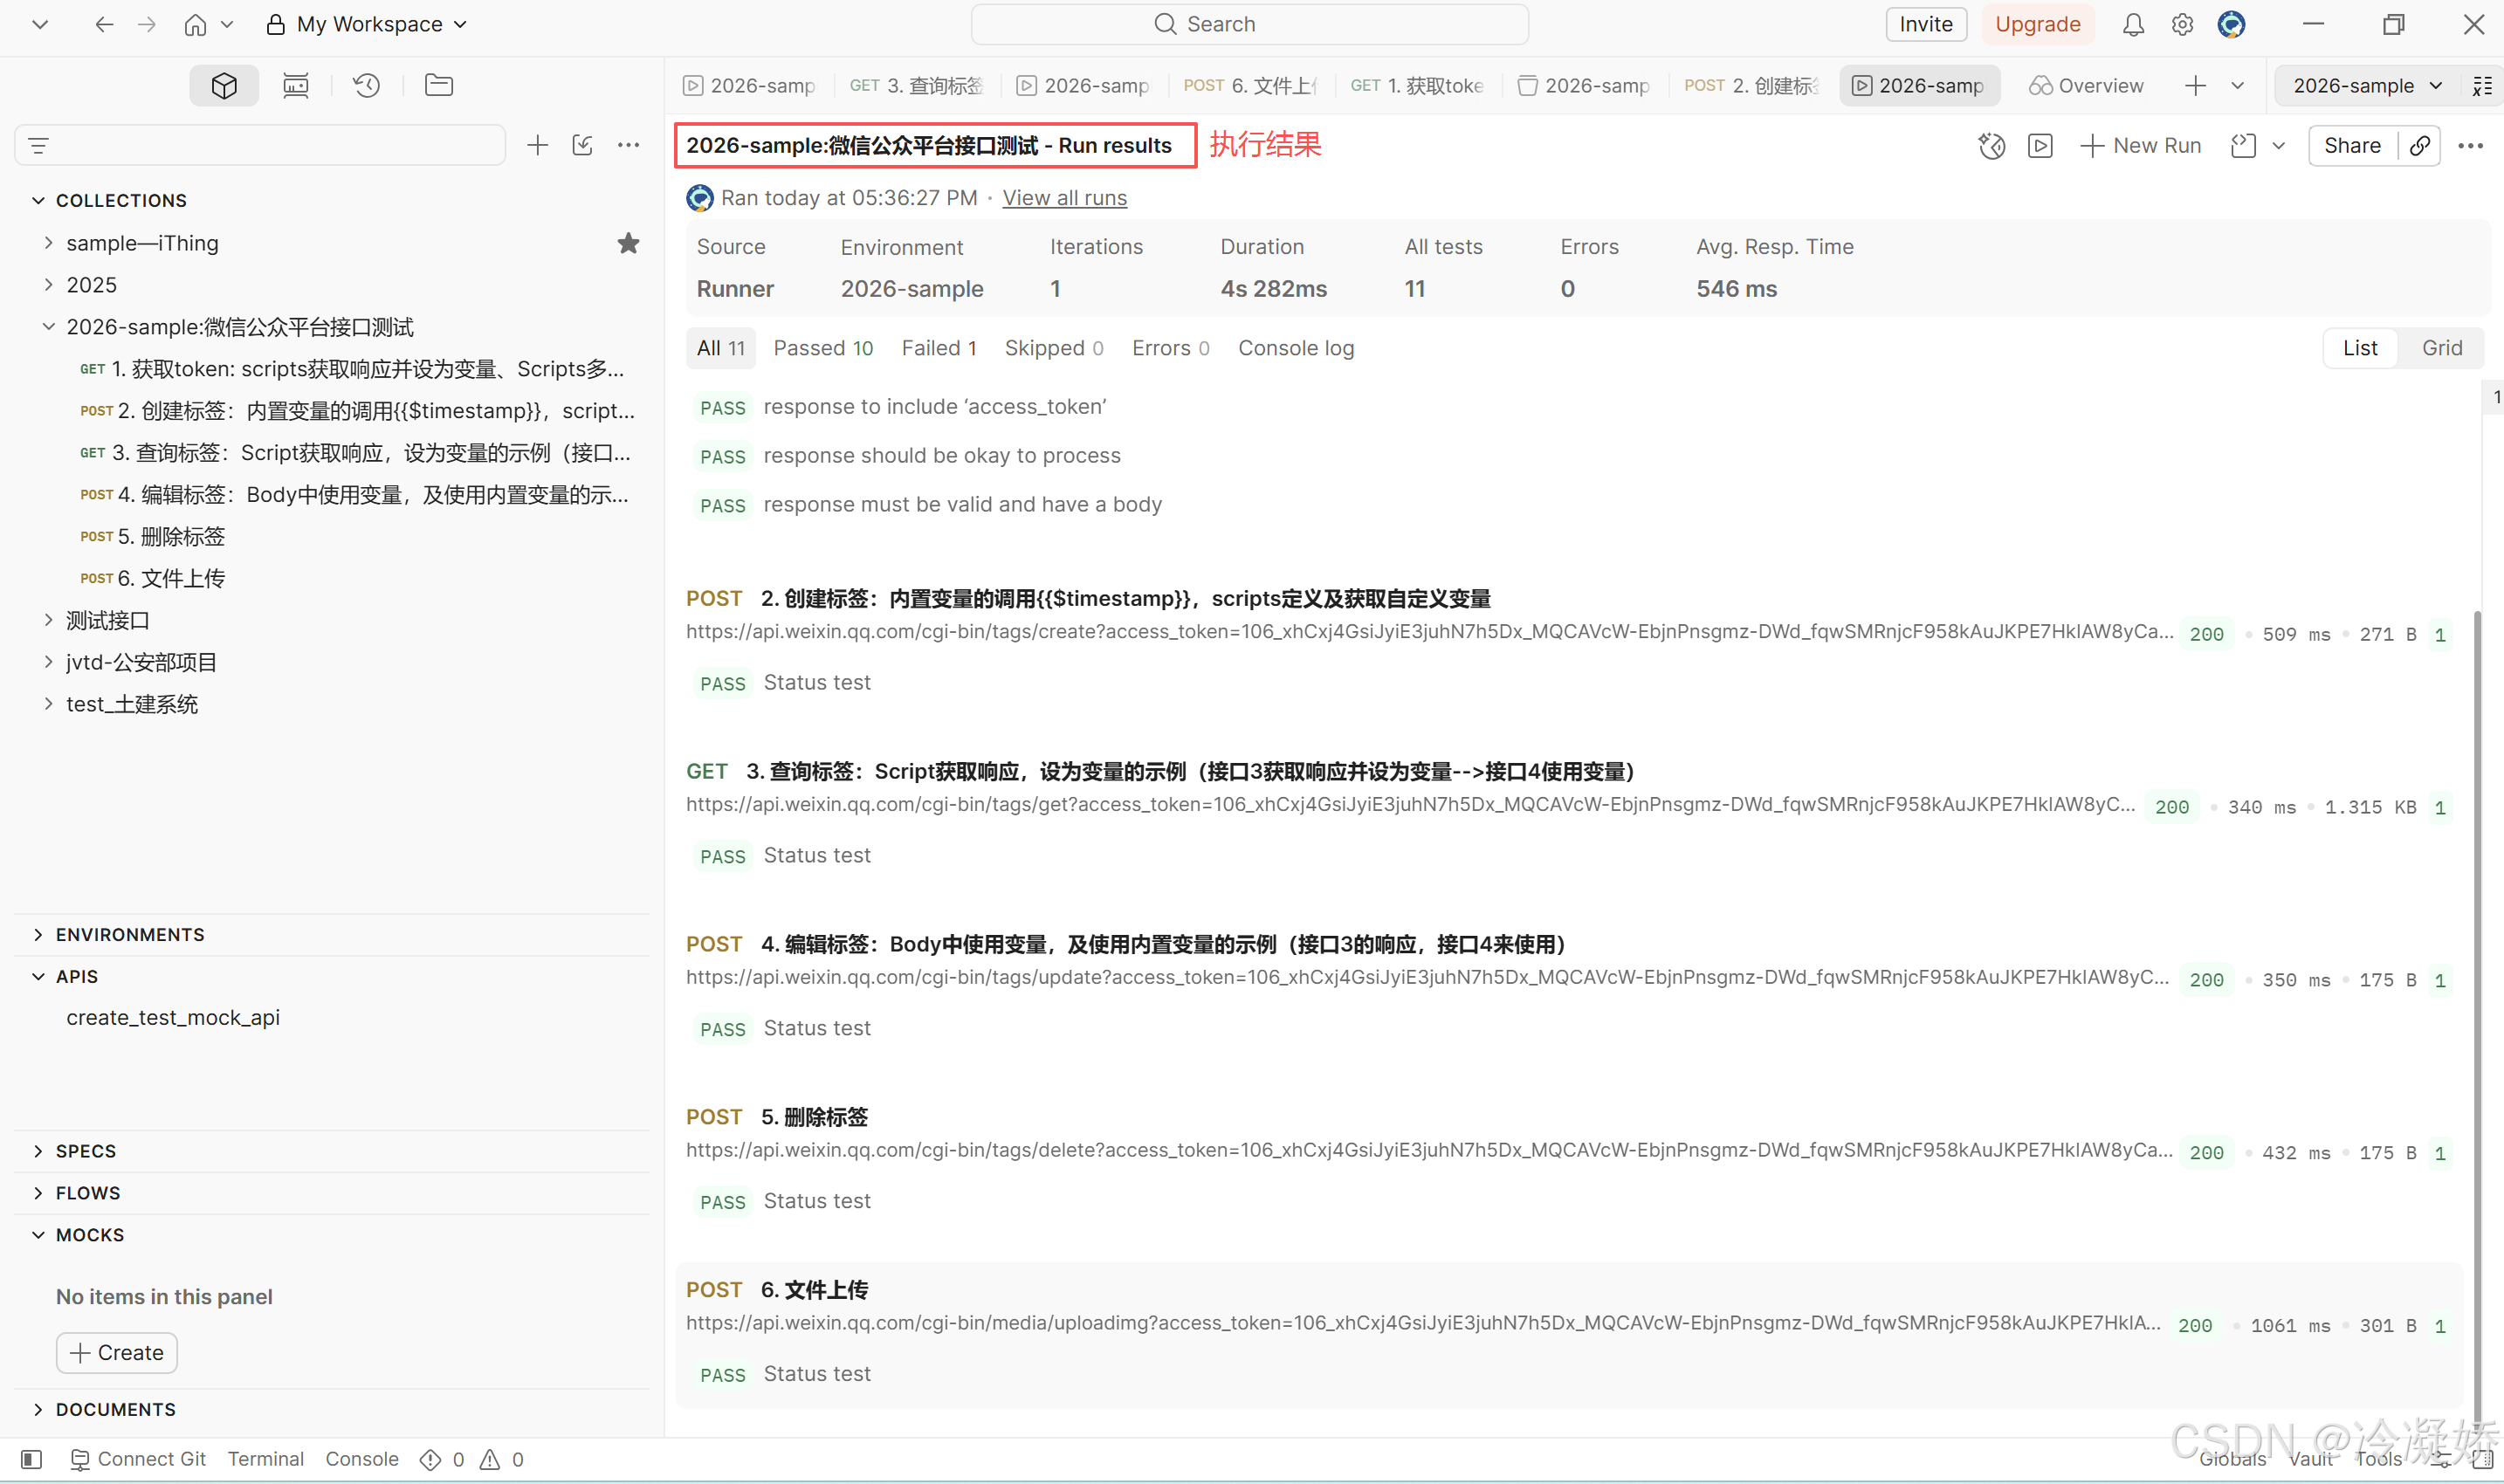Click the run performance history icon
The width and height of the screenshot is (2504, 1484).
[x=1991, y=146]
